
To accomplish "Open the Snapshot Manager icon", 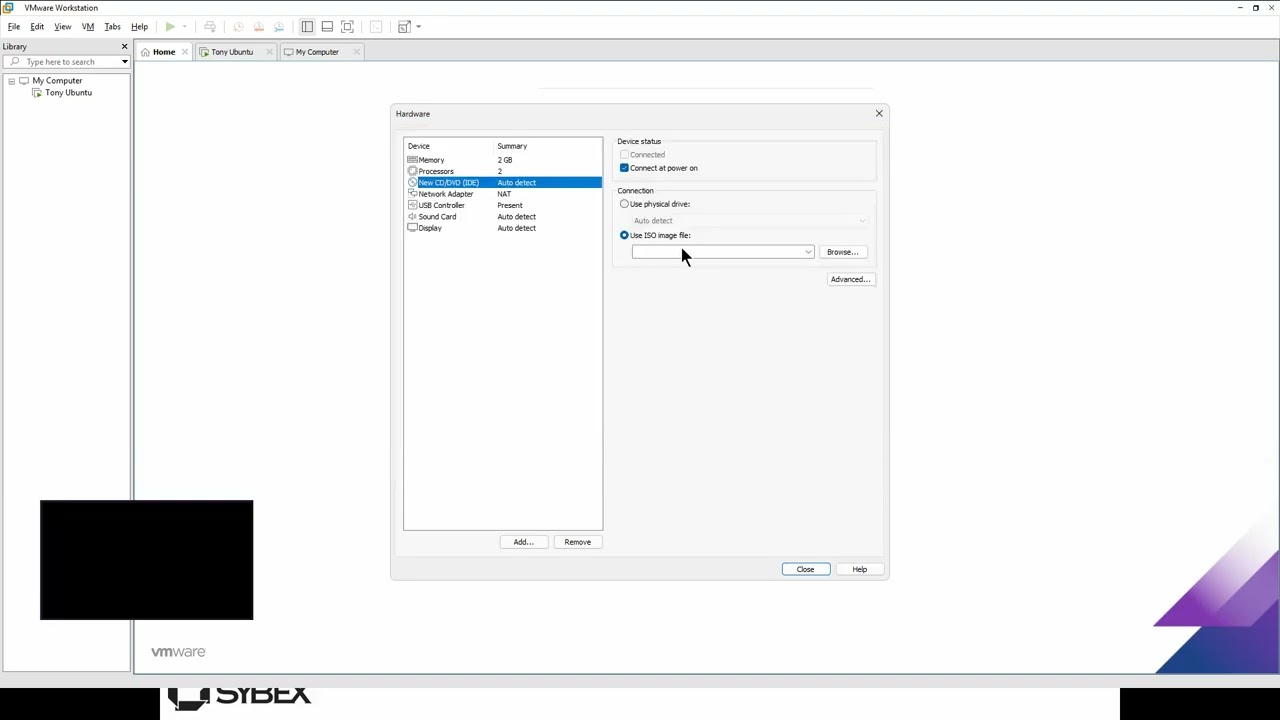I will point(279,27).
